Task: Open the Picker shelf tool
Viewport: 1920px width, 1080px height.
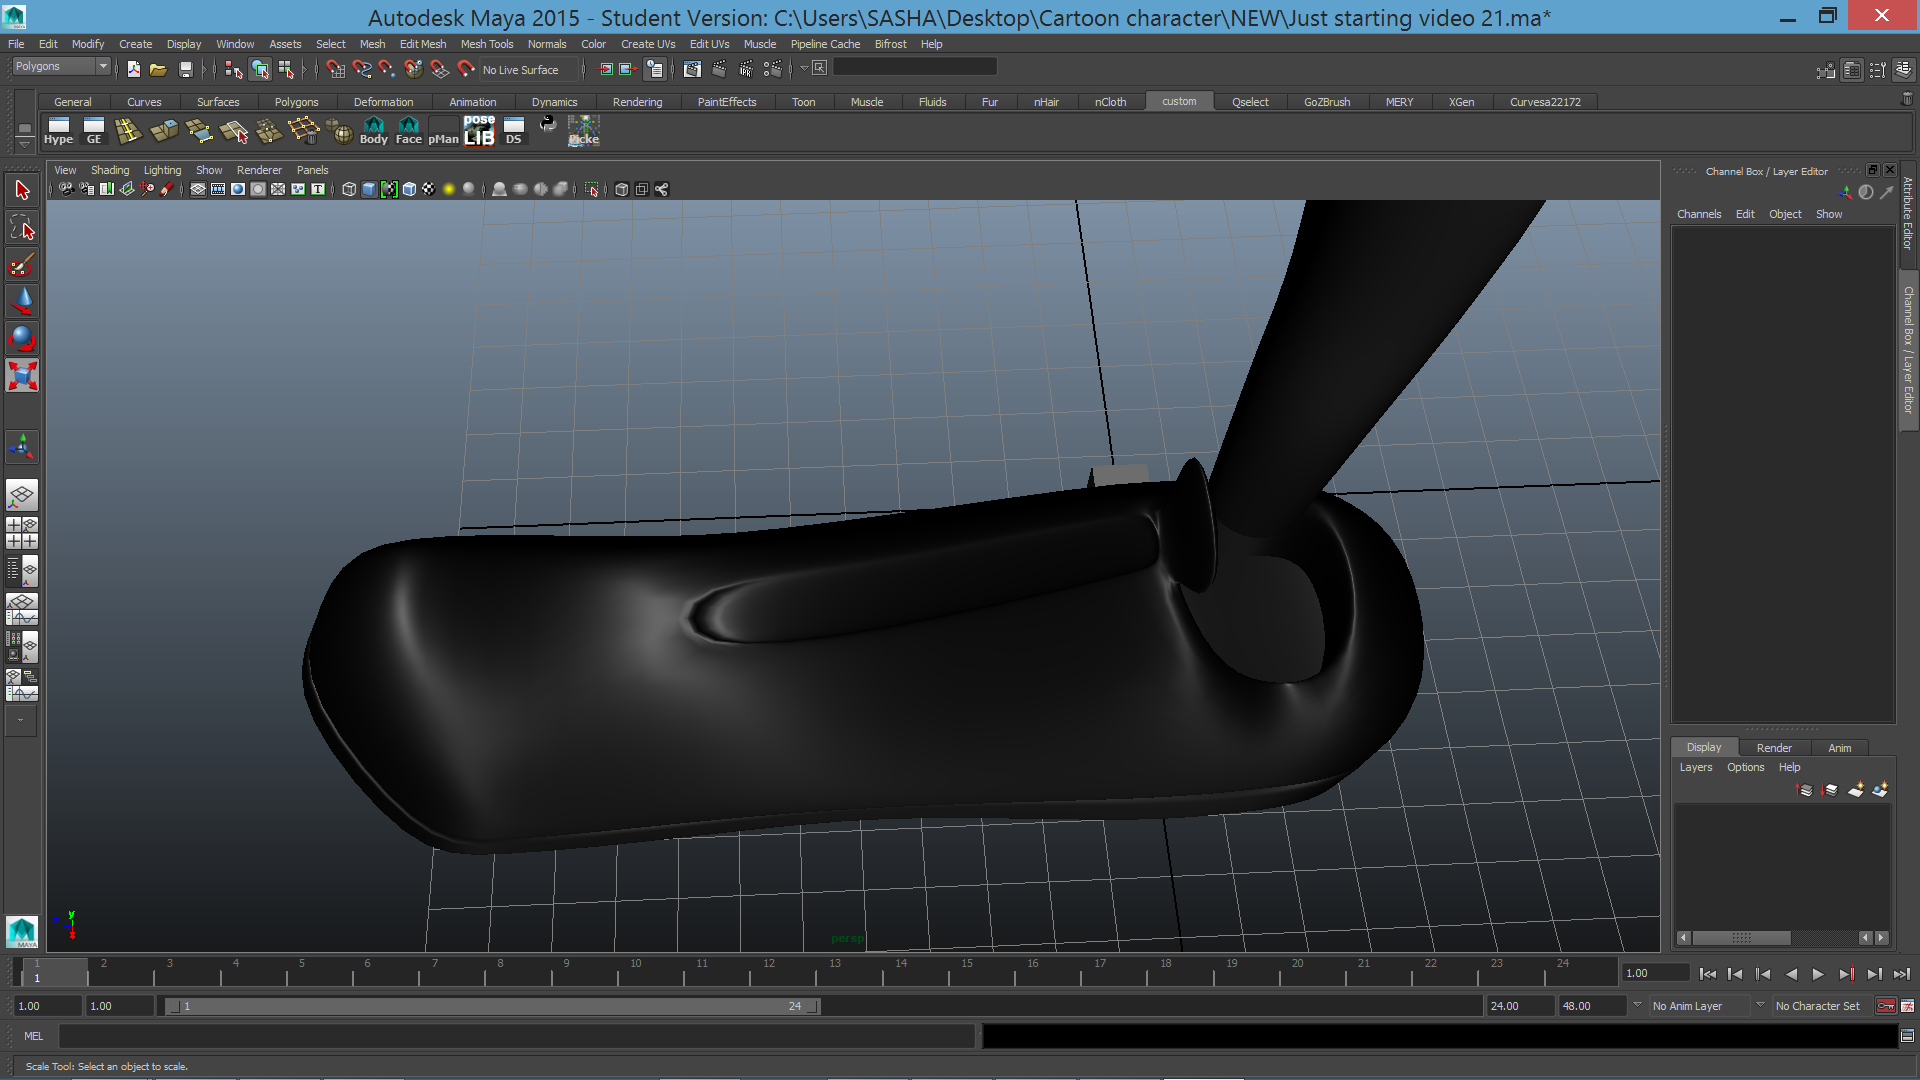Action: [x=584, y=131]
